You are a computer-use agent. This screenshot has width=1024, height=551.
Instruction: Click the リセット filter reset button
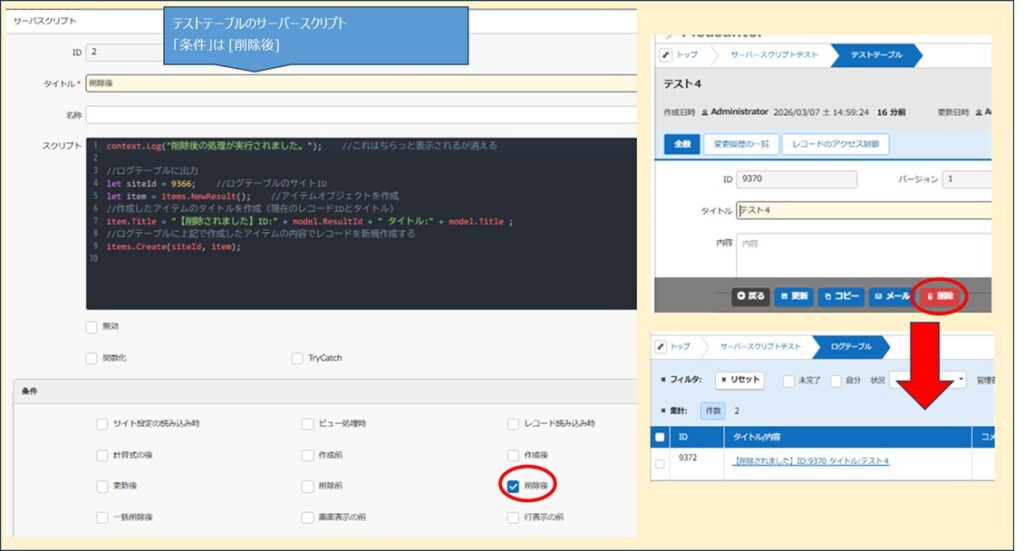tap(741, 380)
